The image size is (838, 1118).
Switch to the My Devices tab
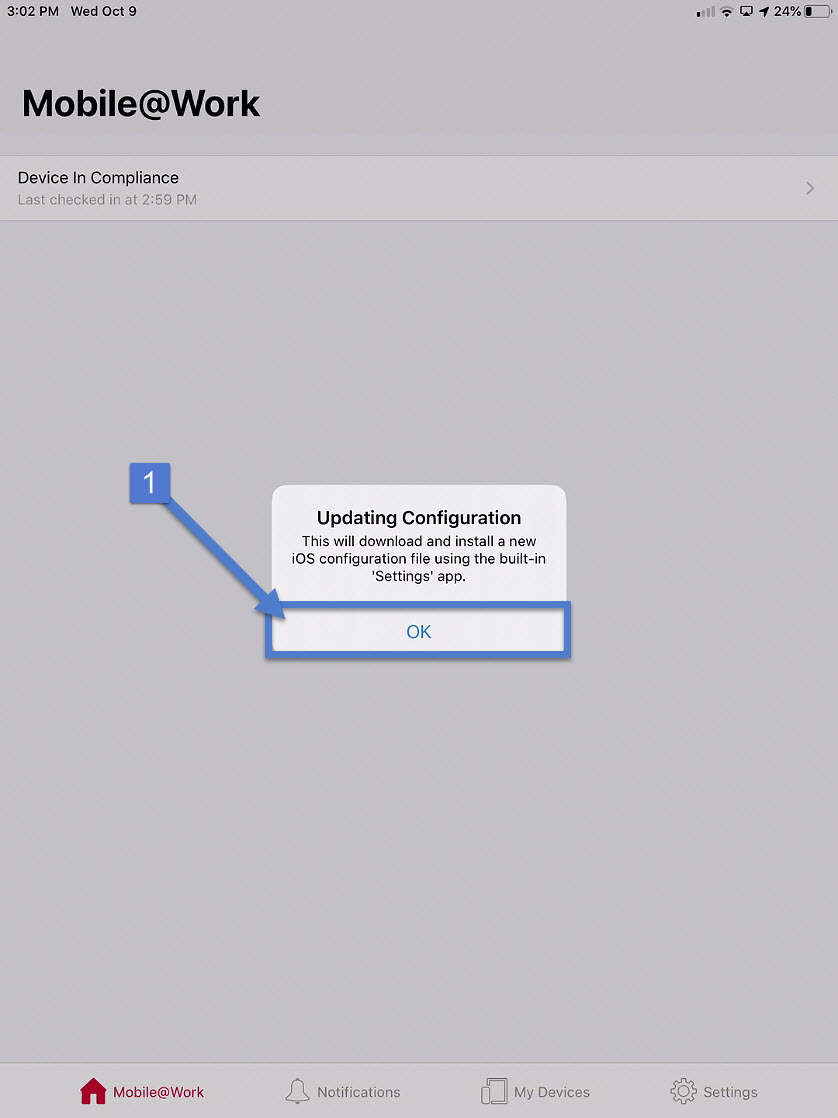[535, 1090]
